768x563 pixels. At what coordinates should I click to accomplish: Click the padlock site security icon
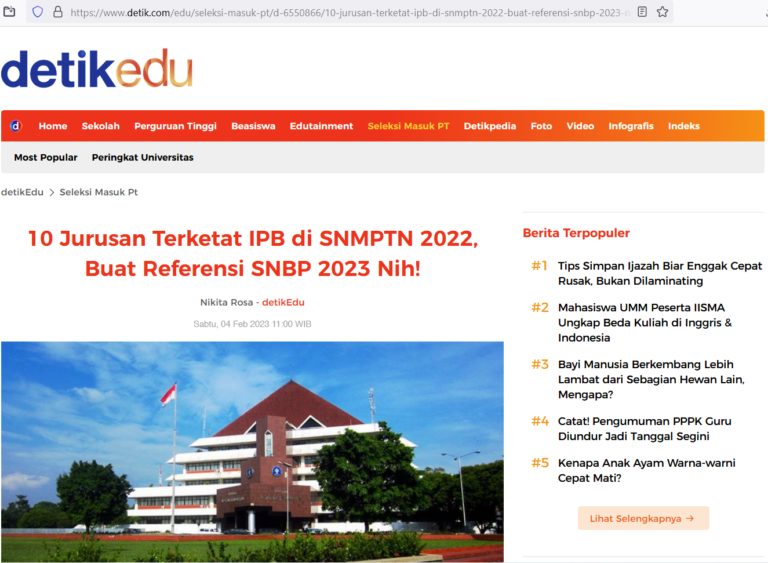click(x=57, y=12)
